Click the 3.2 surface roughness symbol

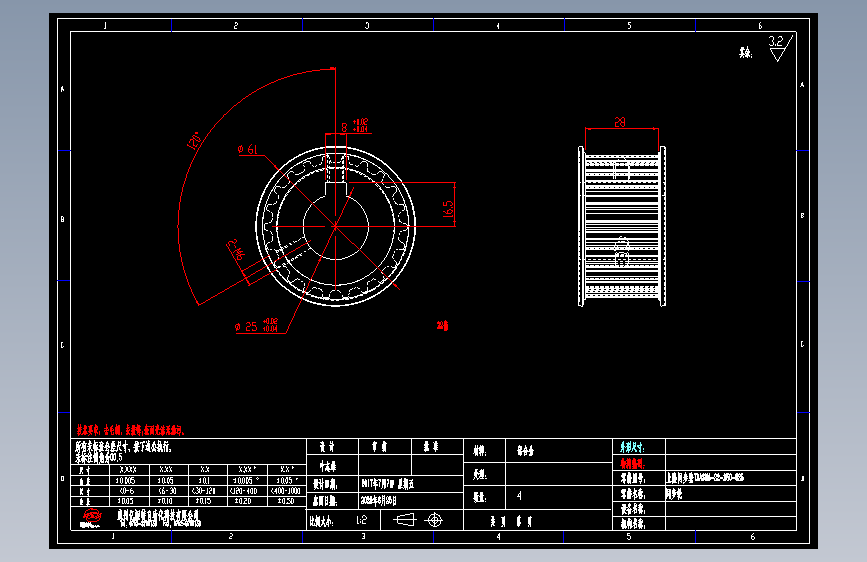(x=780, y=48)
